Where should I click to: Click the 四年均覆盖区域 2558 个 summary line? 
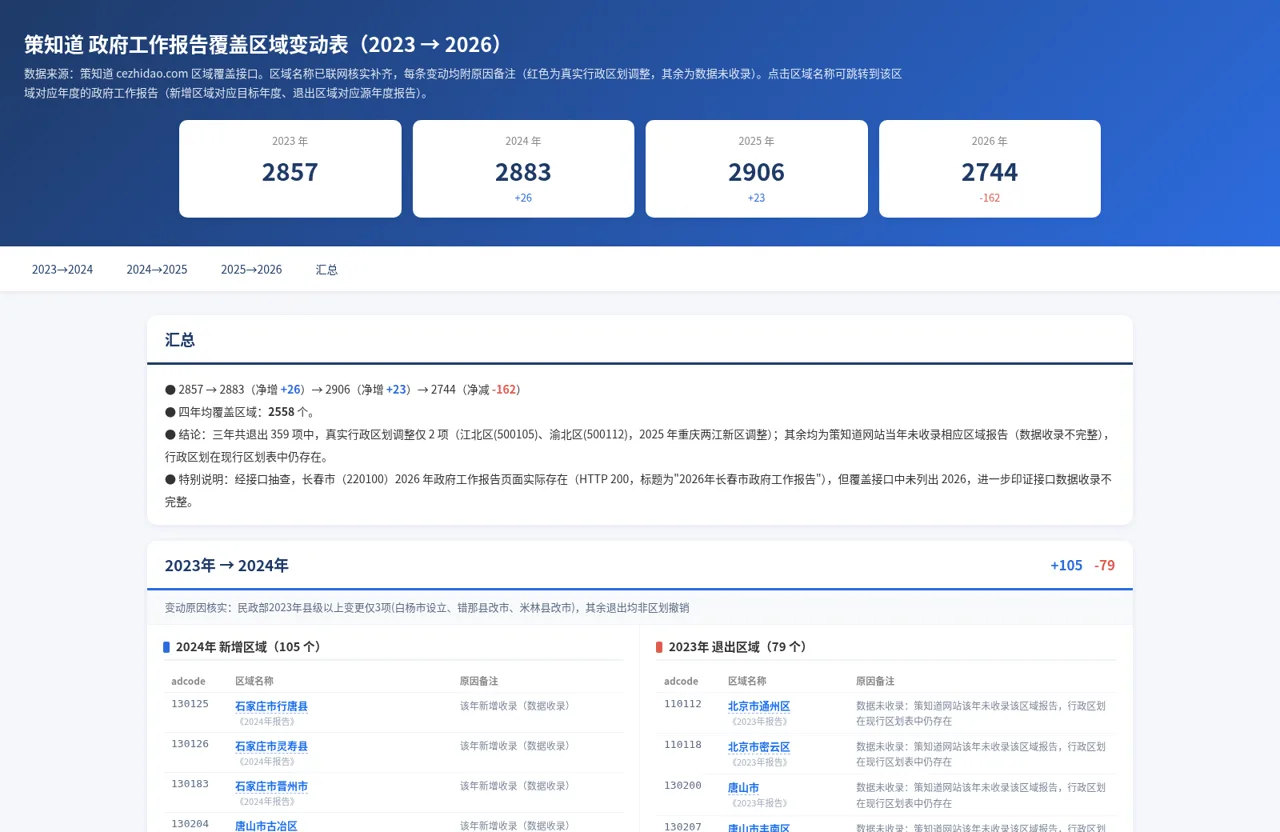[x=240, y=412]
